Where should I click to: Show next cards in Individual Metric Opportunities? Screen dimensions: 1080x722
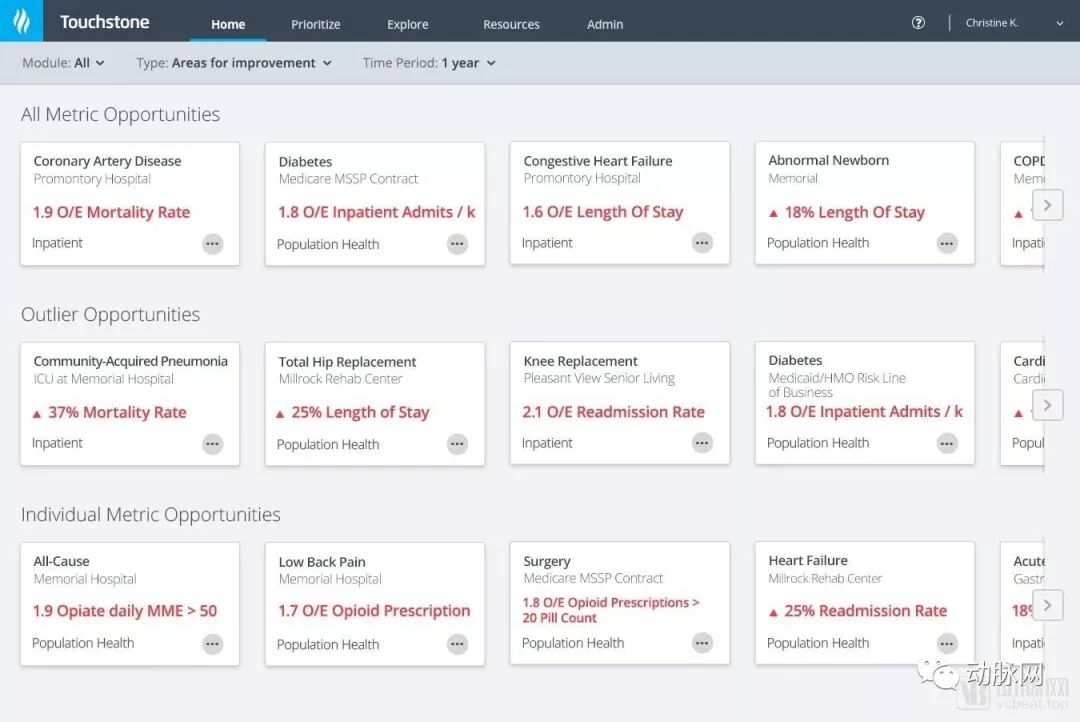(x=1048, y=606)
